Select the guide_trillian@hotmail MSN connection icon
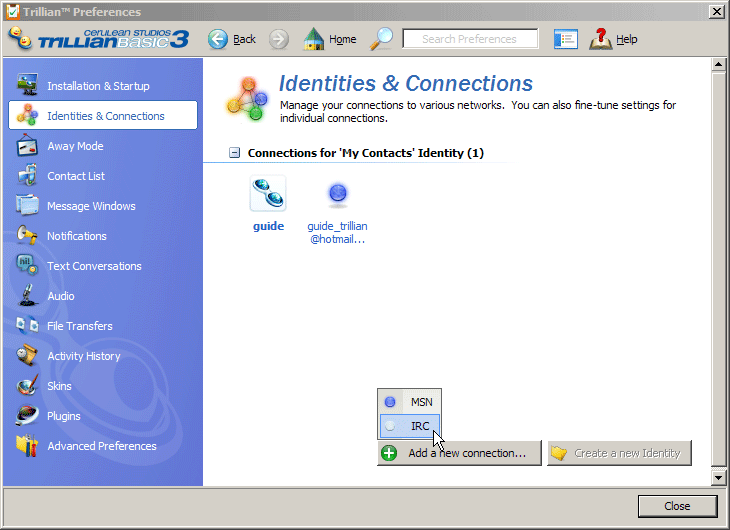The width and height of the screenshot is (730, 530). pos(338,194)
